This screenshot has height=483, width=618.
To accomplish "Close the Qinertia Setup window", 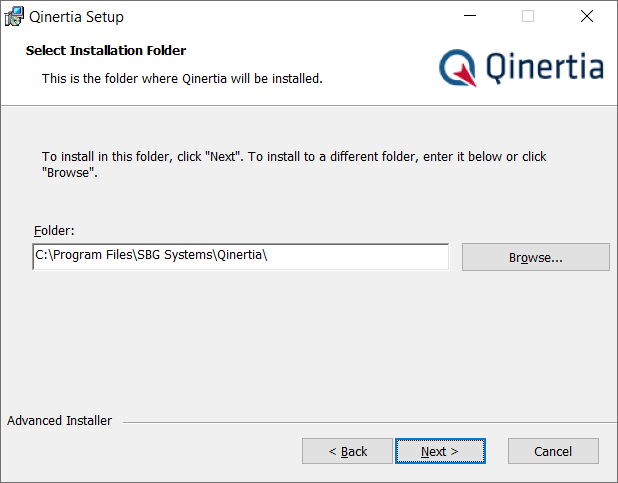I will 587,17.
